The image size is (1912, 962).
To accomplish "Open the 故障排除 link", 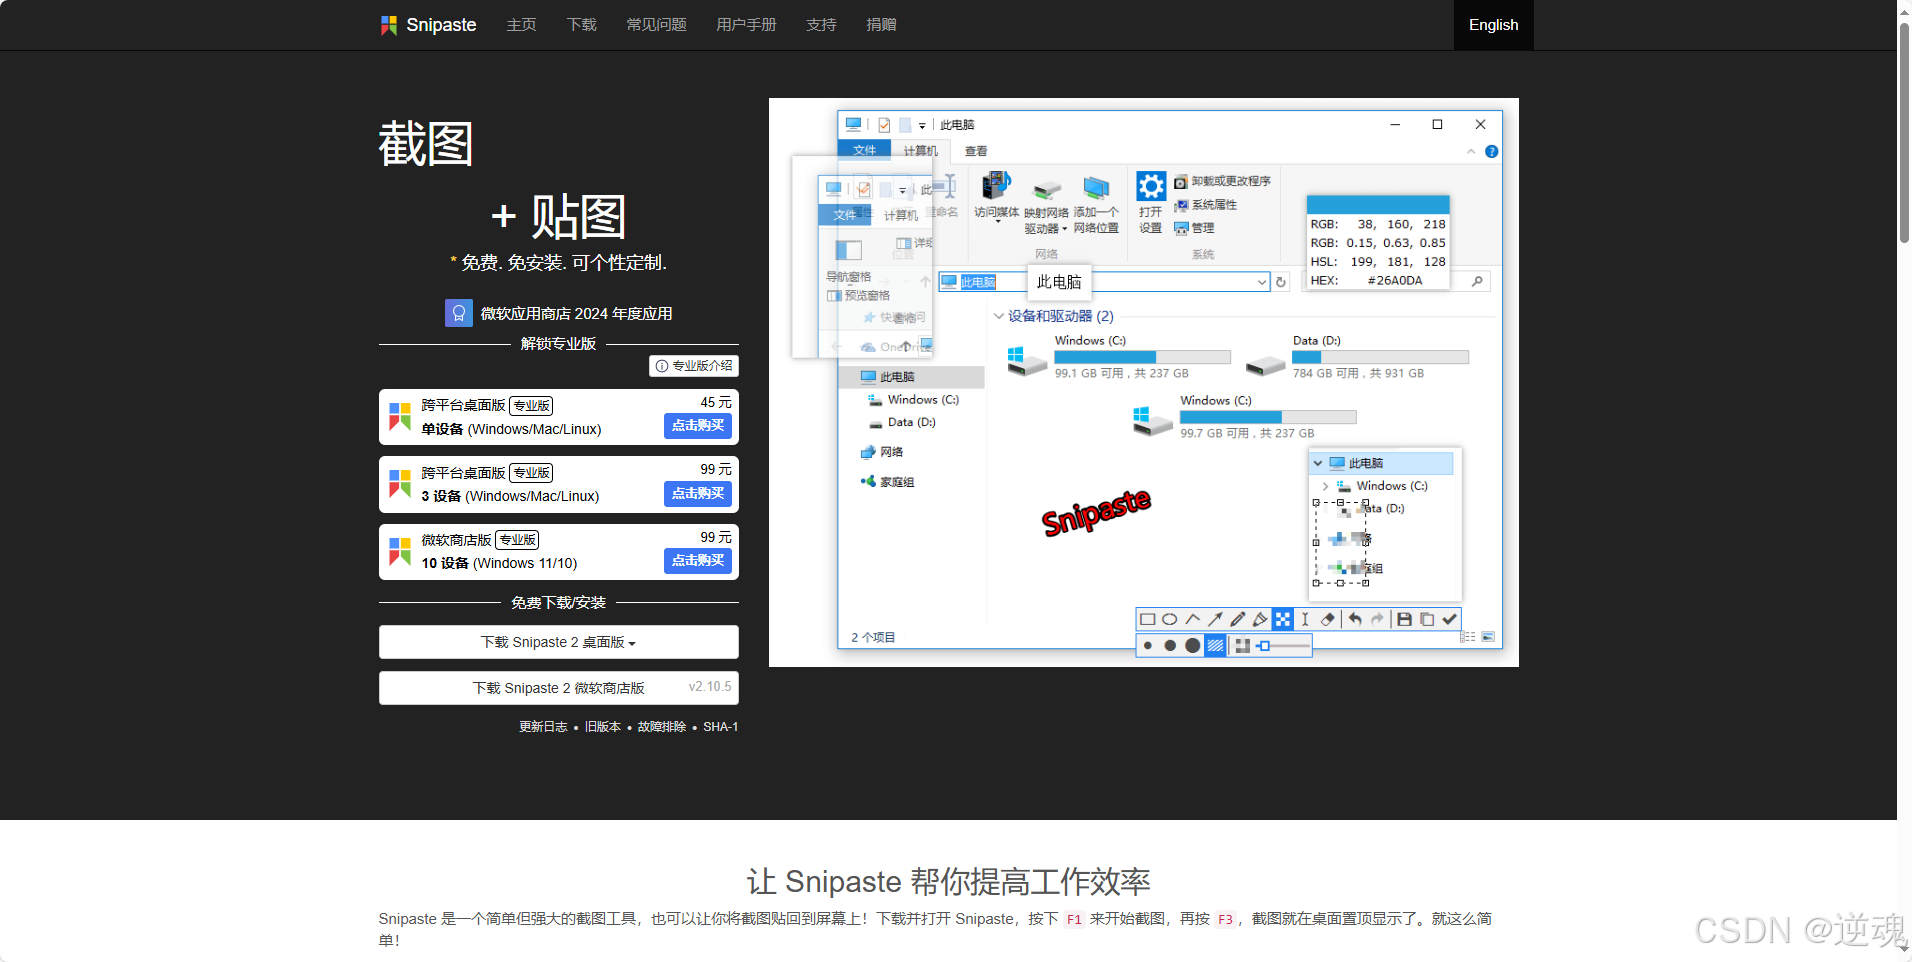I will tap(662, 727).
